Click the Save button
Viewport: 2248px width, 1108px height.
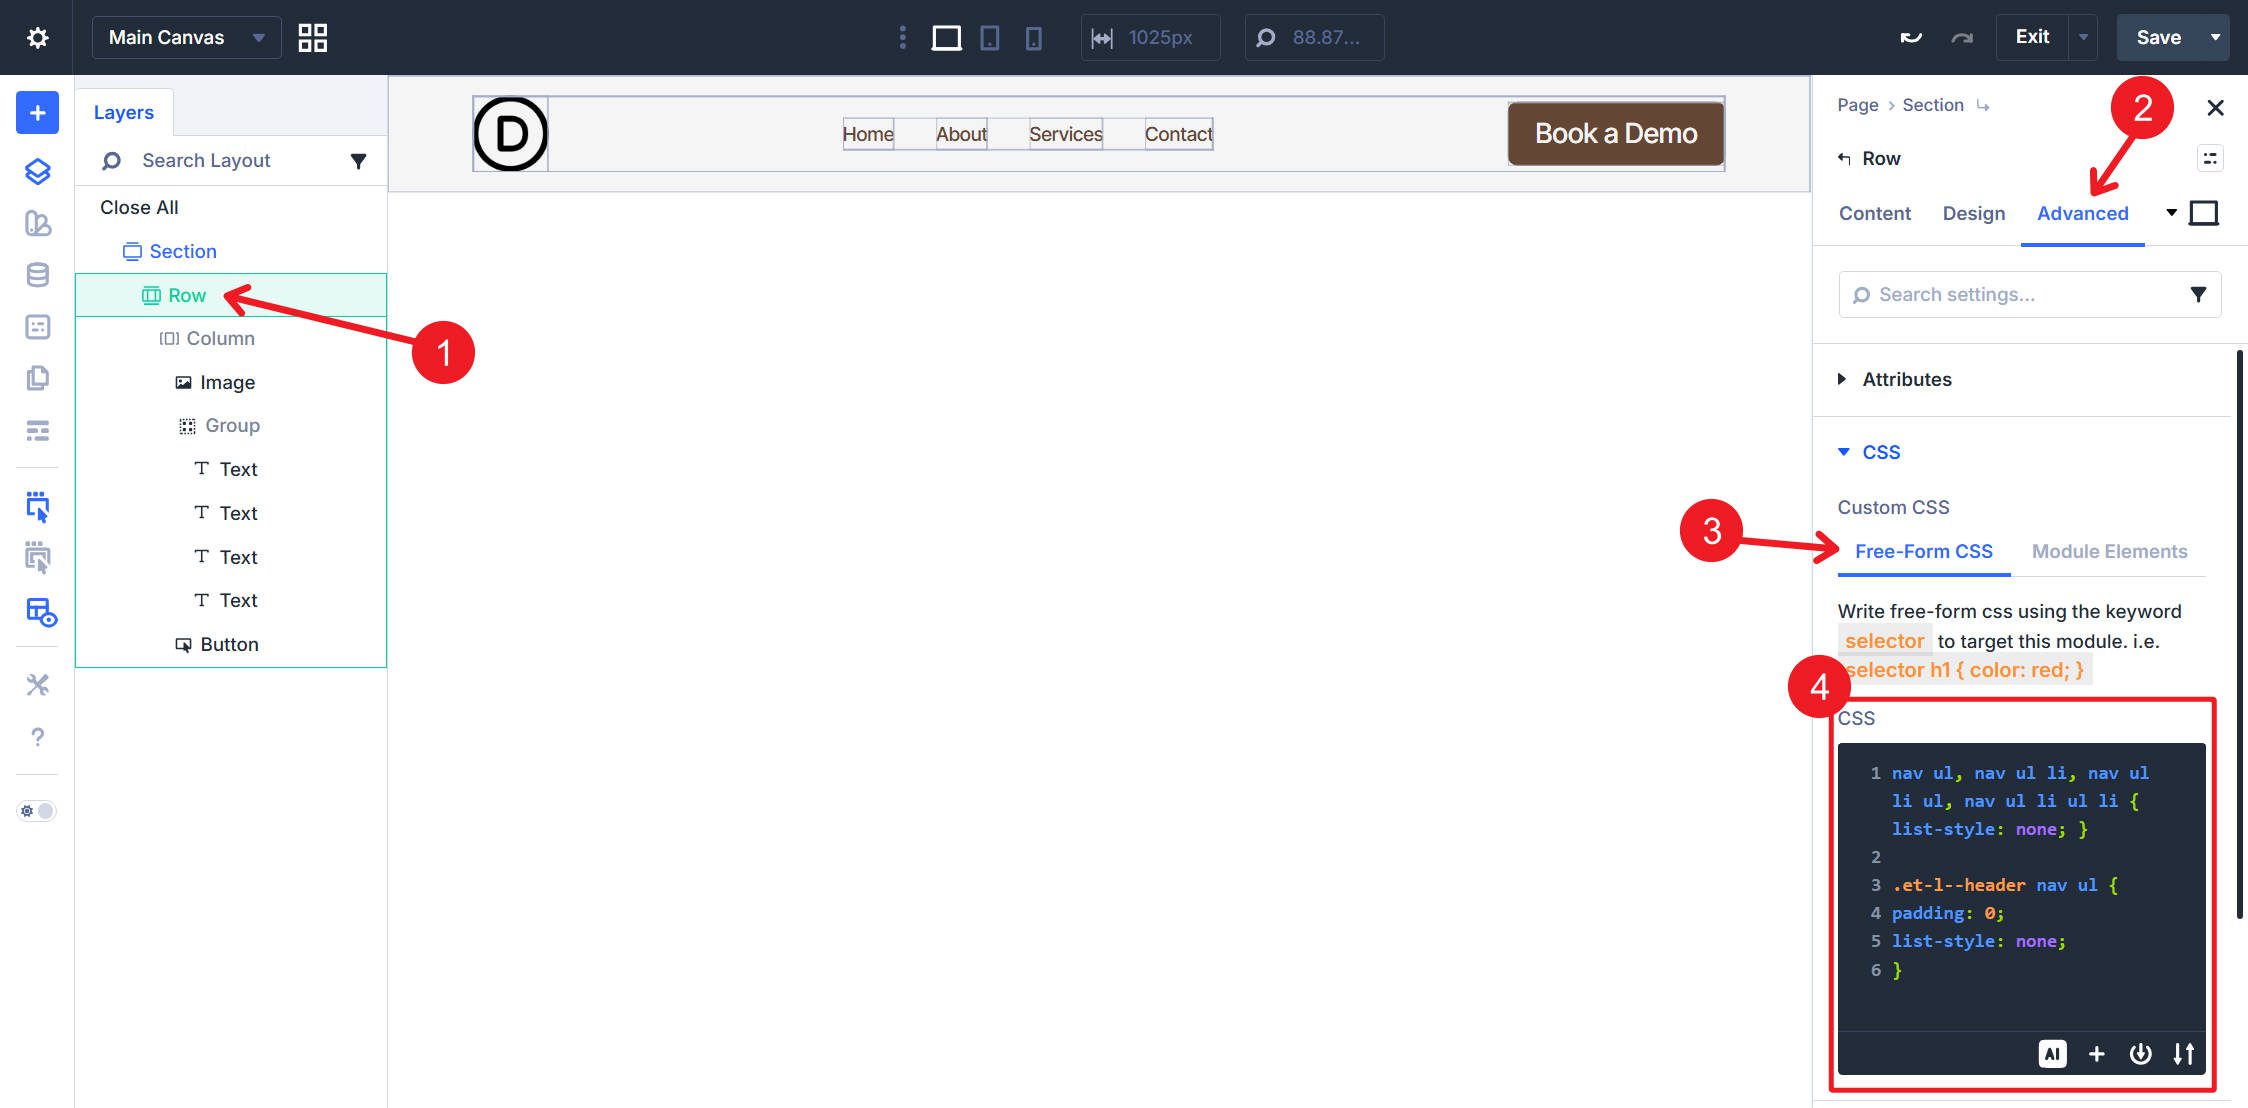click(2159, 37)
